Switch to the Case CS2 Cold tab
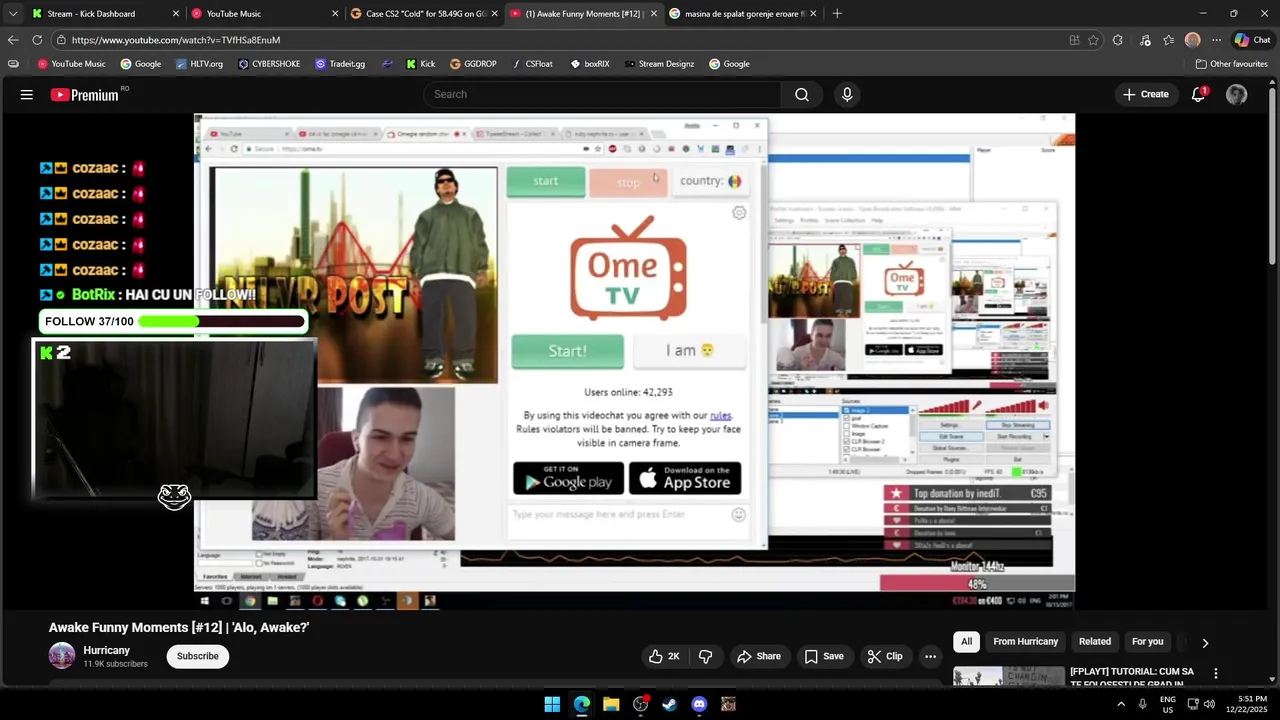The width and height of the screenshot is (1280, 720). tap(426, 14)
